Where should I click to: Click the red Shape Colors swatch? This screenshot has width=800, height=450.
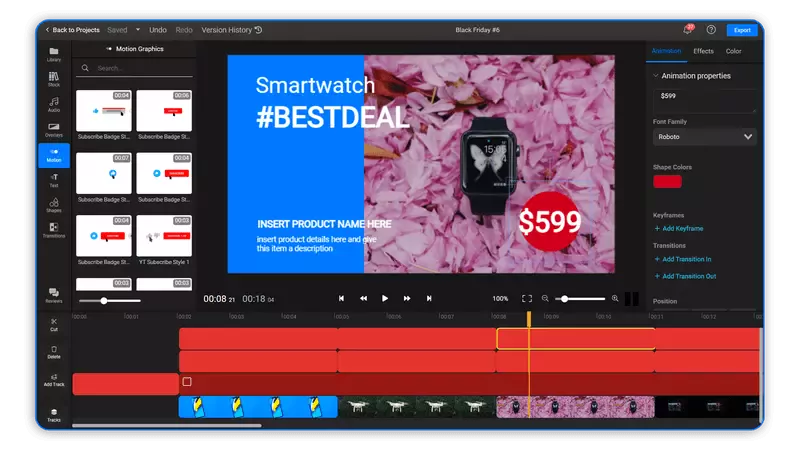(667, 182)
